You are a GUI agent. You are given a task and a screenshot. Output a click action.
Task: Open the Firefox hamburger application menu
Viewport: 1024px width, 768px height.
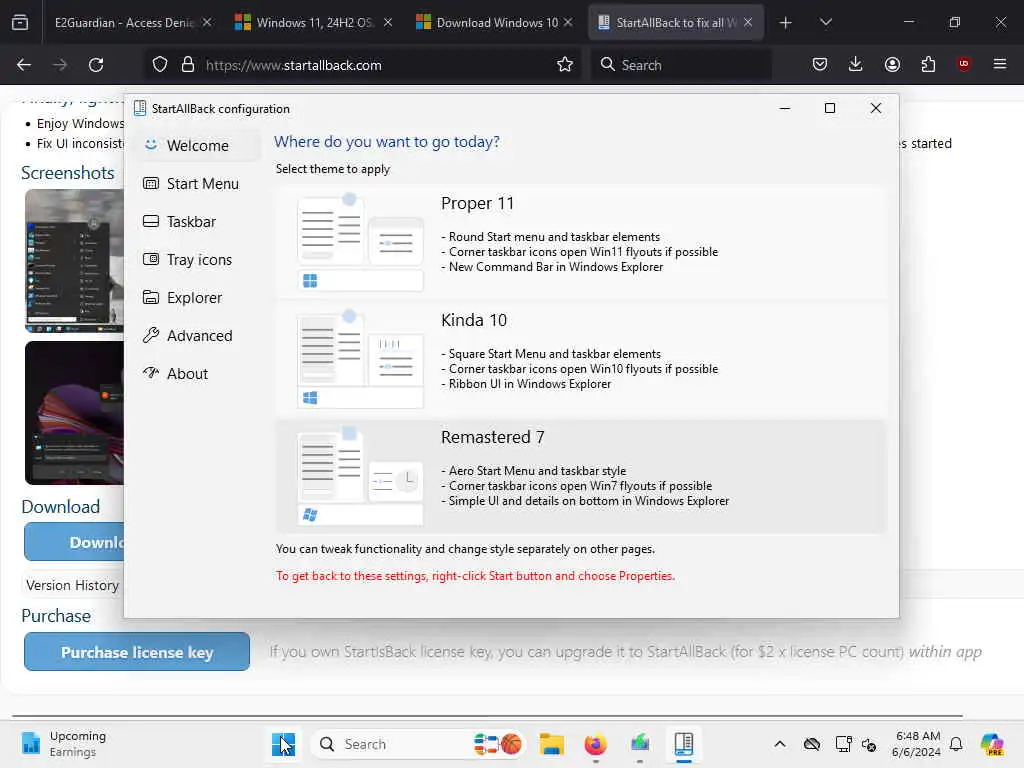tap(999, 64)
